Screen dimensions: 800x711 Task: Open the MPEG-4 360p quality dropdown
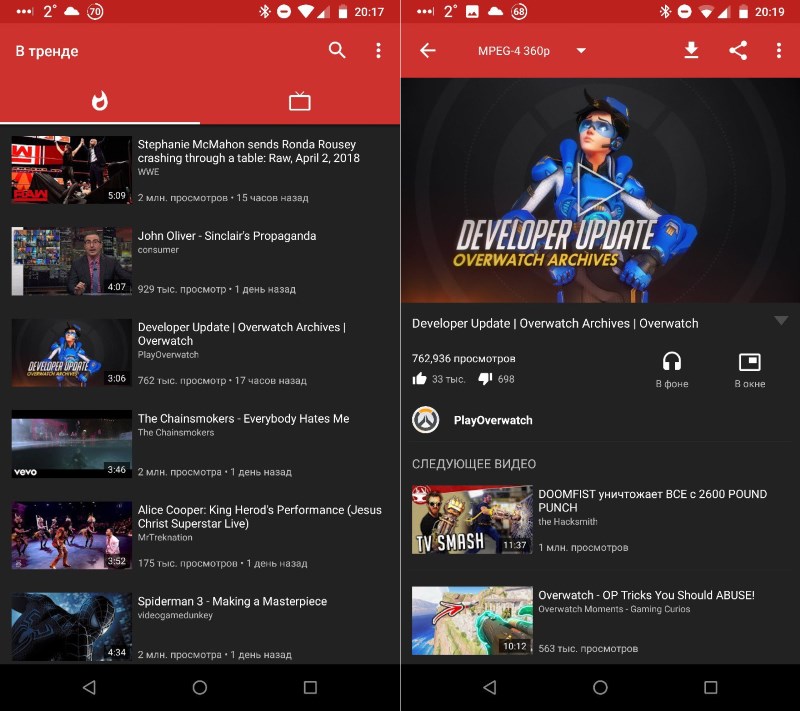532,50
